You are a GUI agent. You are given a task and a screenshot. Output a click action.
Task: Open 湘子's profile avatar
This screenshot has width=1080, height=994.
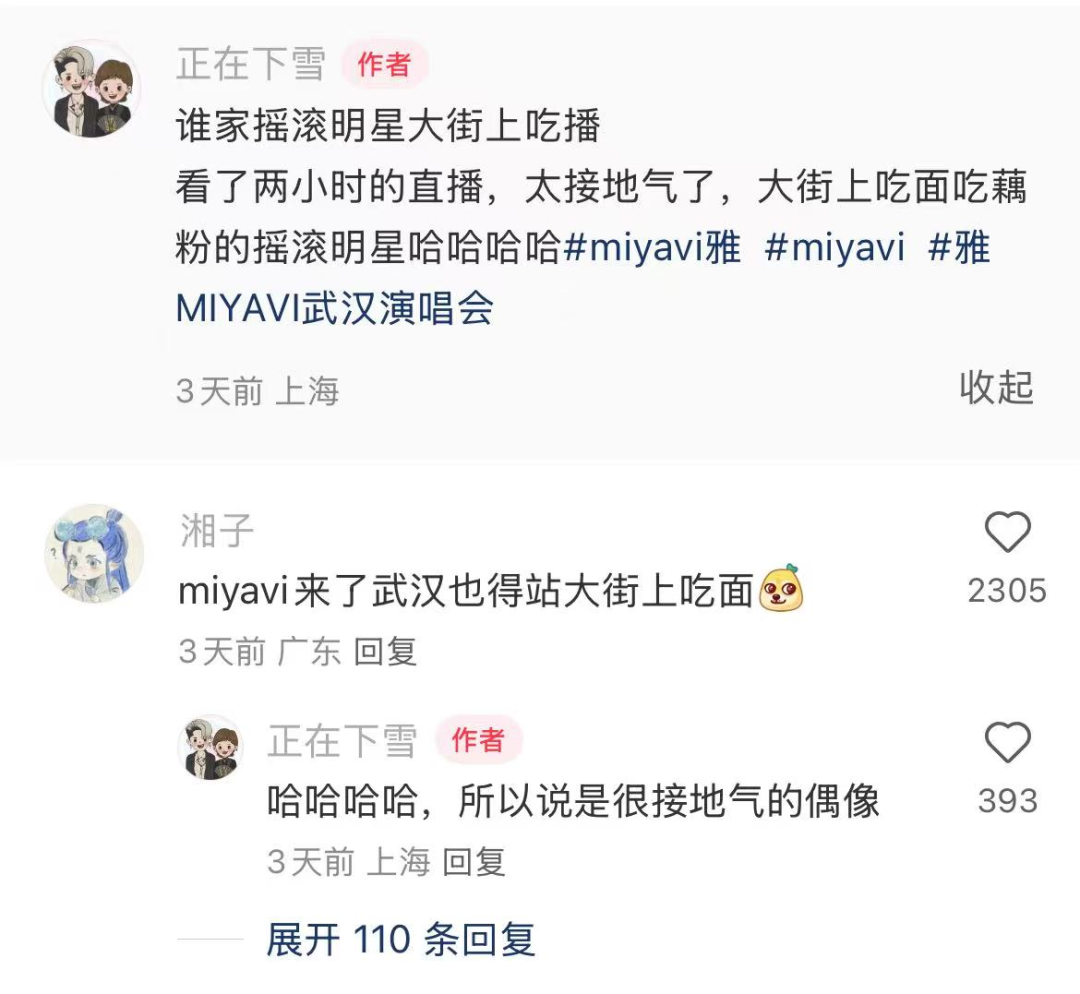(x=94, y=553)
